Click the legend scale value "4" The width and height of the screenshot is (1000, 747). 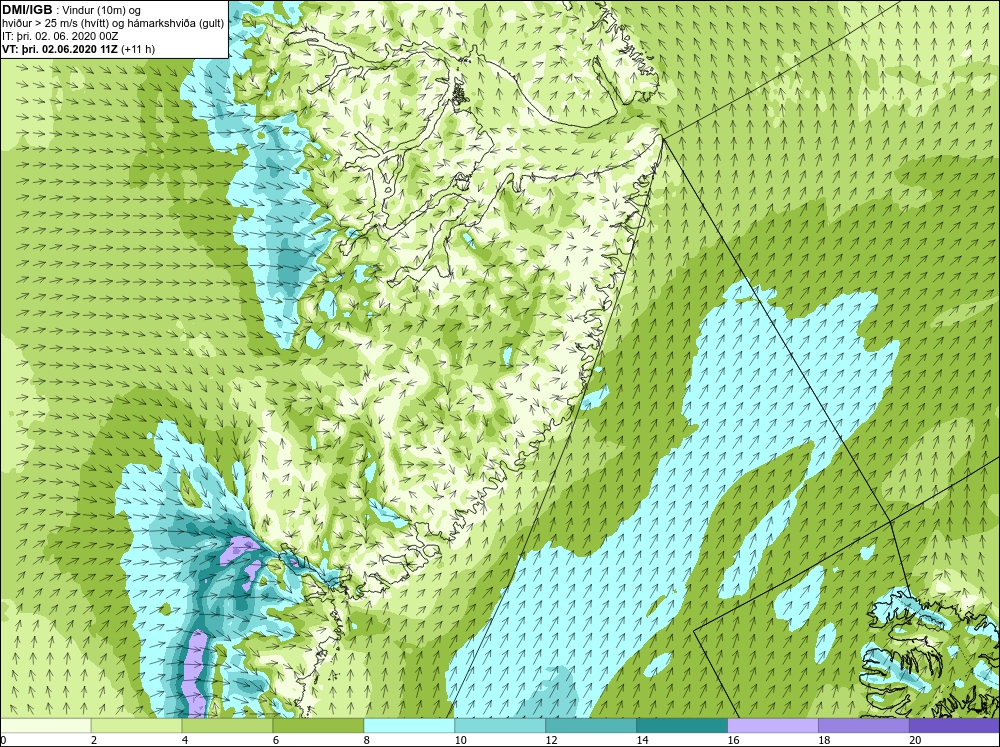185,740
